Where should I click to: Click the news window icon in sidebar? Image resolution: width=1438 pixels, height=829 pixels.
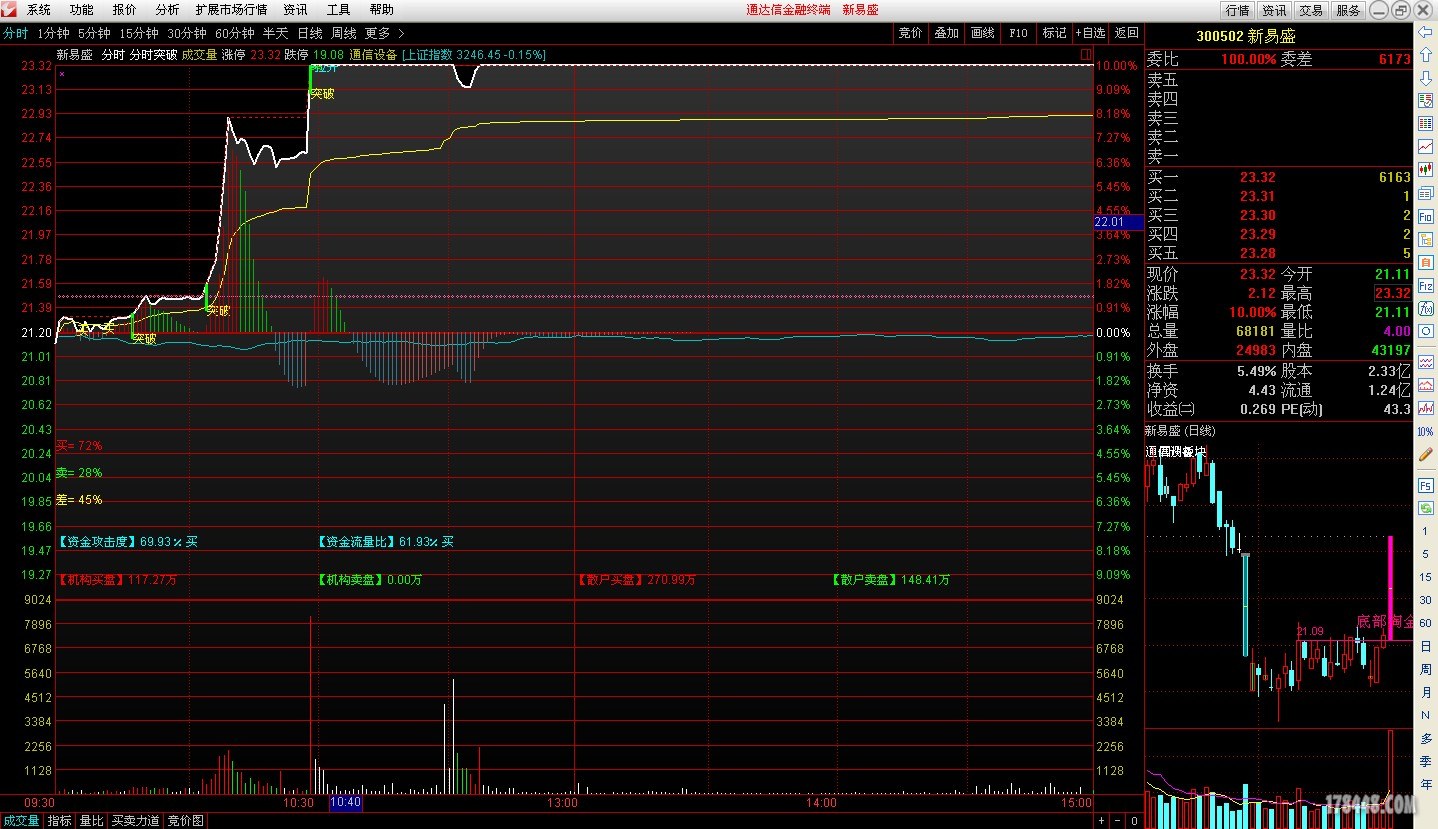point(1426,193)
